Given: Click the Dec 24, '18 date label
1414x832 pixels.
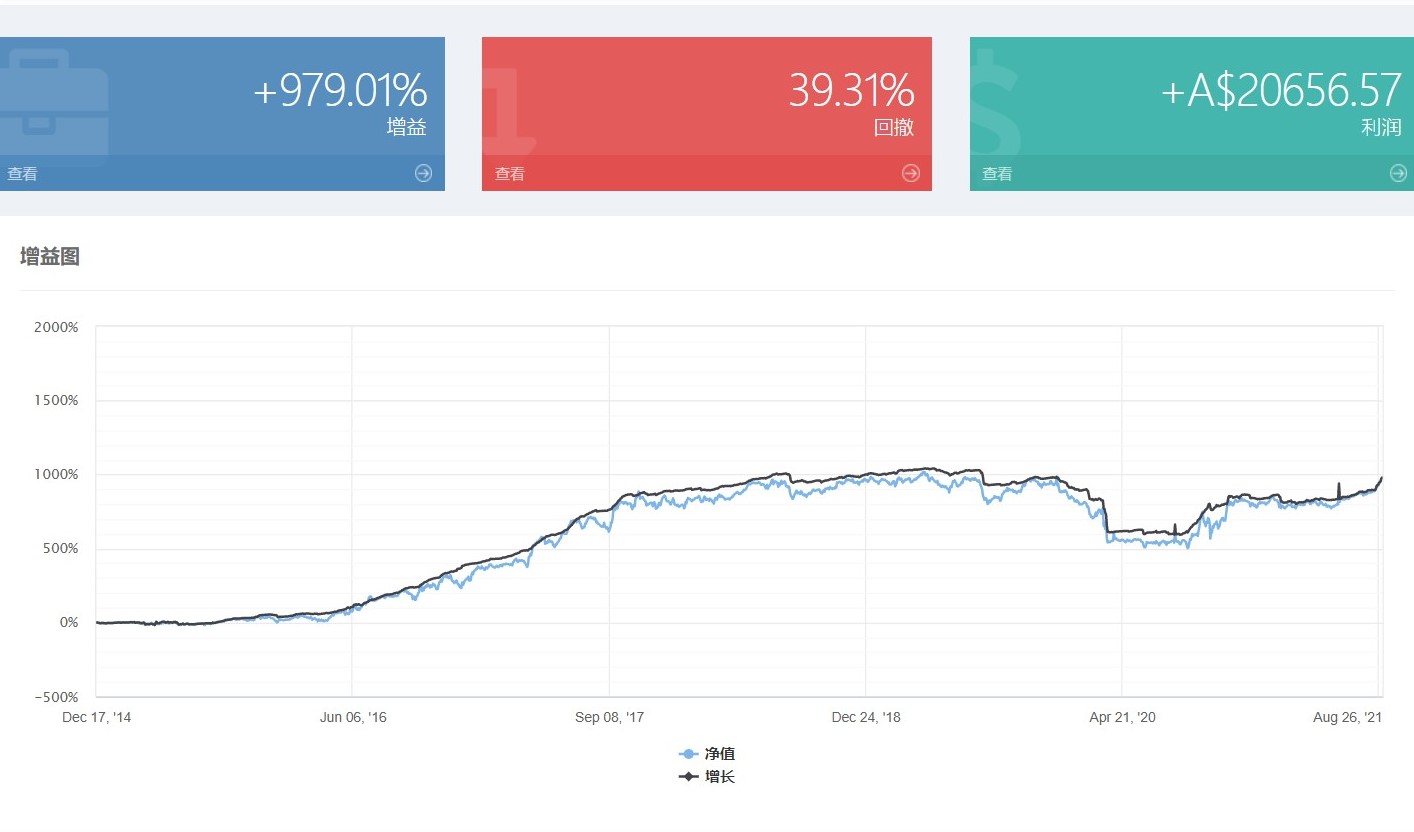Looking at the screenshot, I should [866, 718].
